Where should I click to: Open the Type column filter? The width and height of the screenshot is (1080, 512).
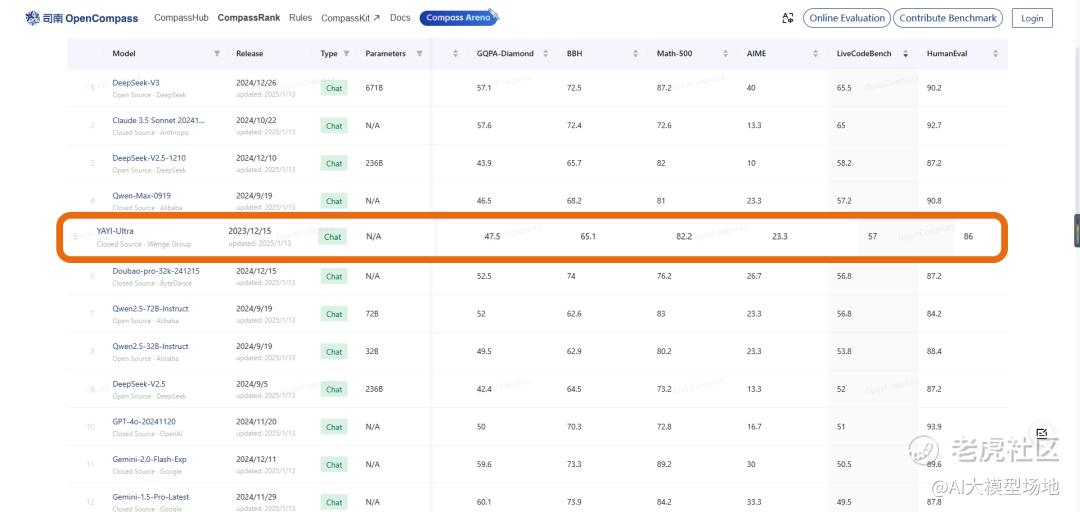346,53
